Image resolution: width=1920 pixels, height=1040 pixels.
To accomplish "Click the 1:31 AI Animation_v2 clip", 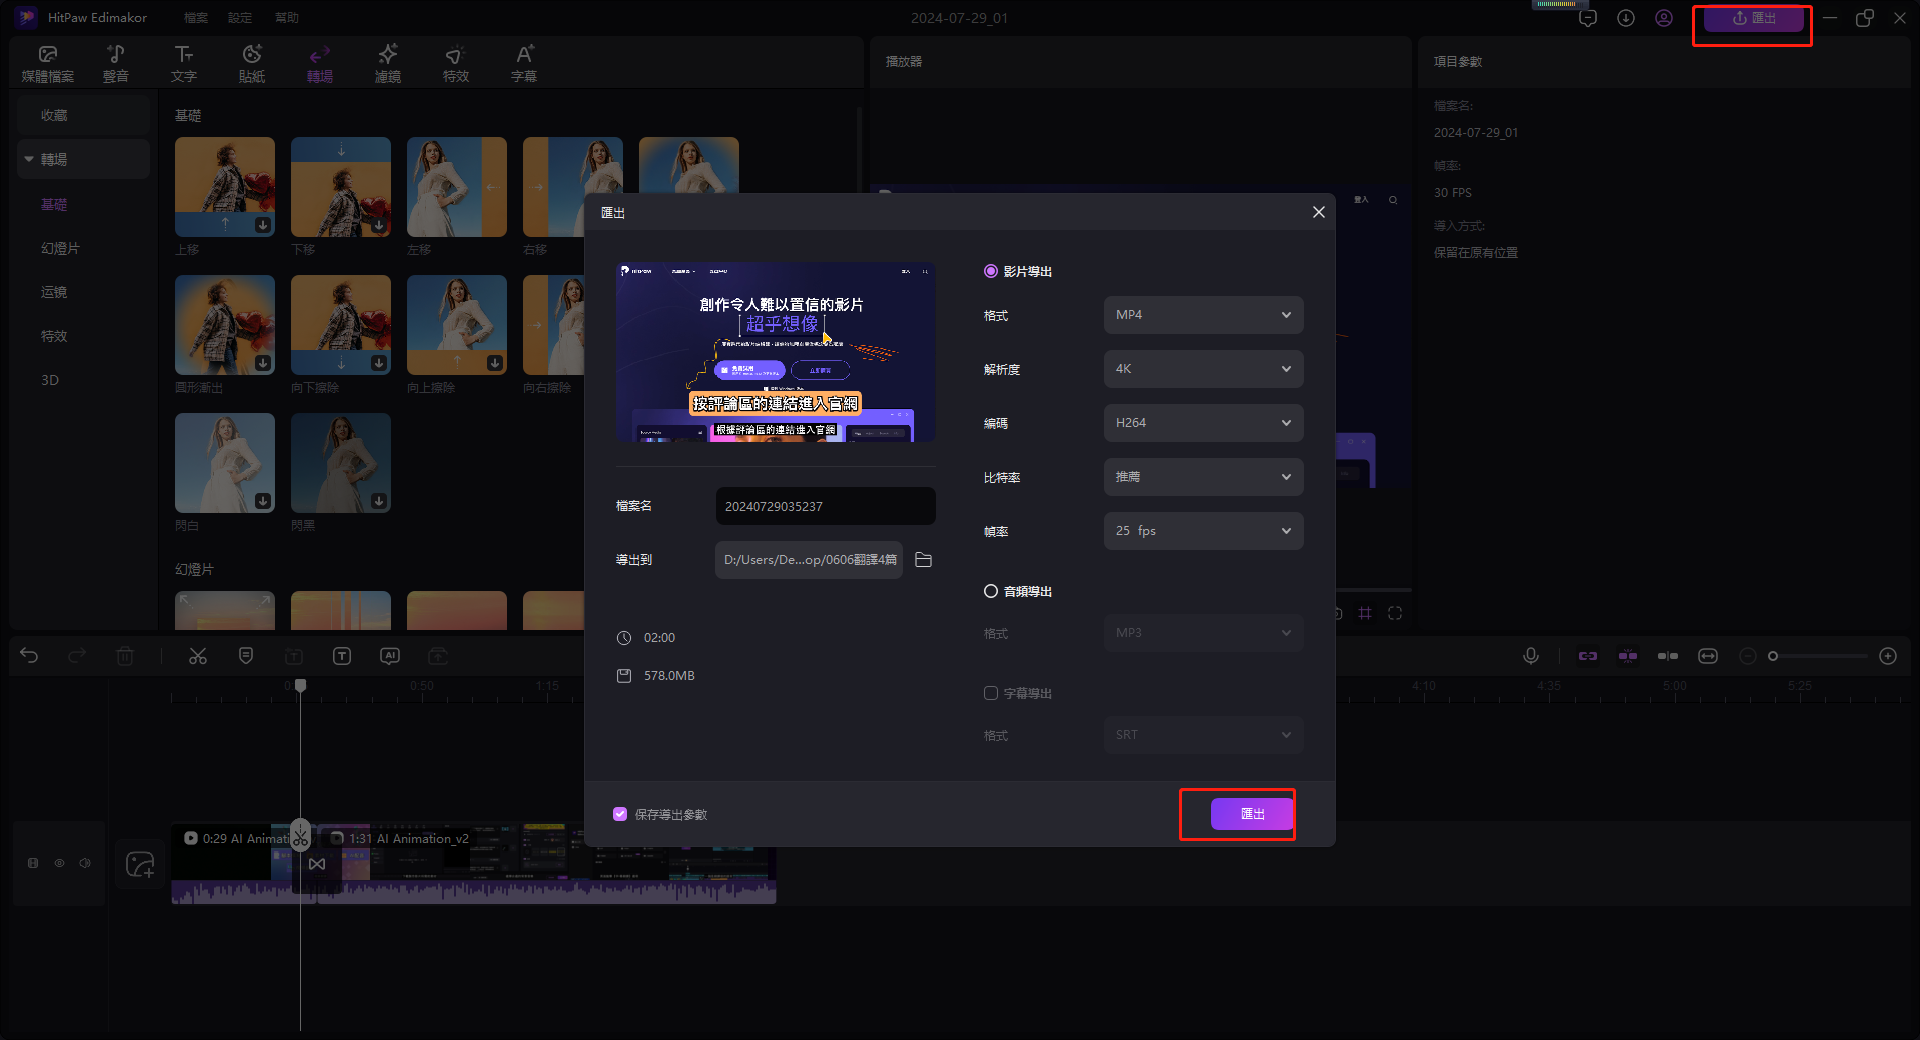I will pos(545,863).
